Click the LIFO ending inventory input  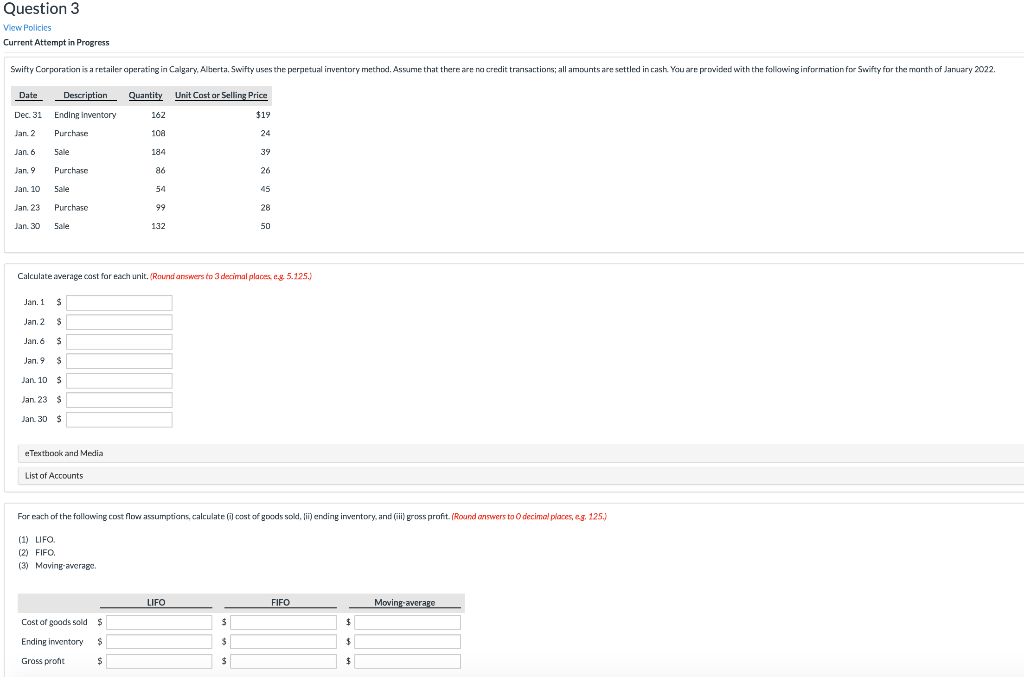click(x=158, y=641)
